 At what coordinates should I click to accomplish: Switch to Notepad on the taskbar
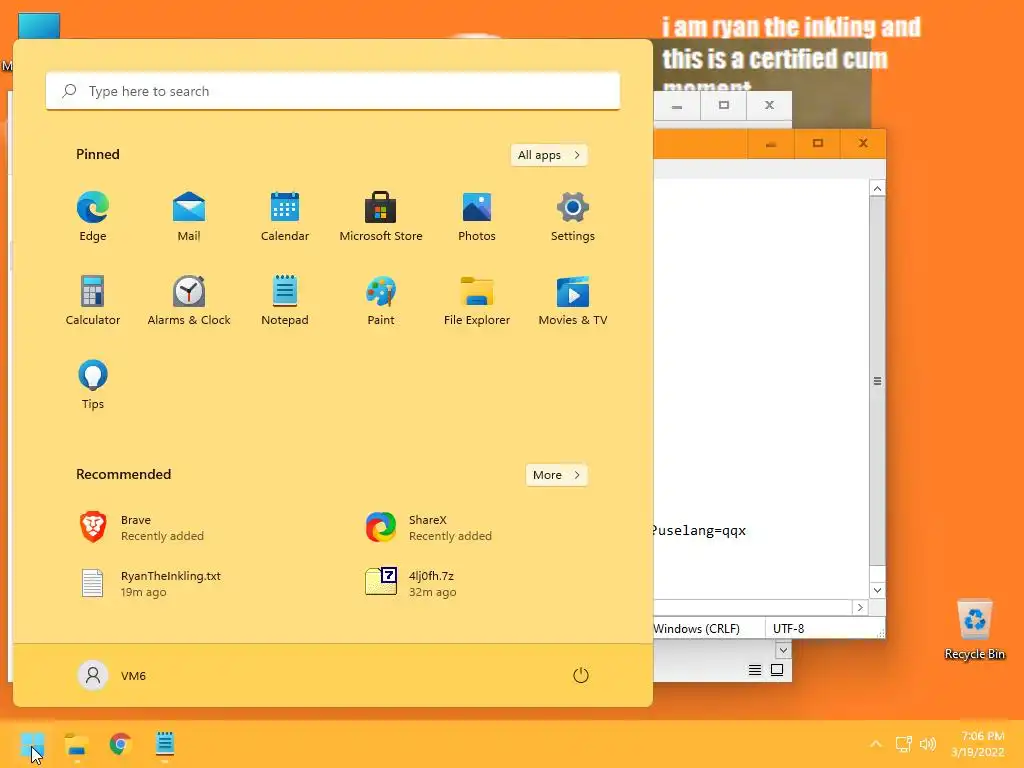click(x=165, y=744)
